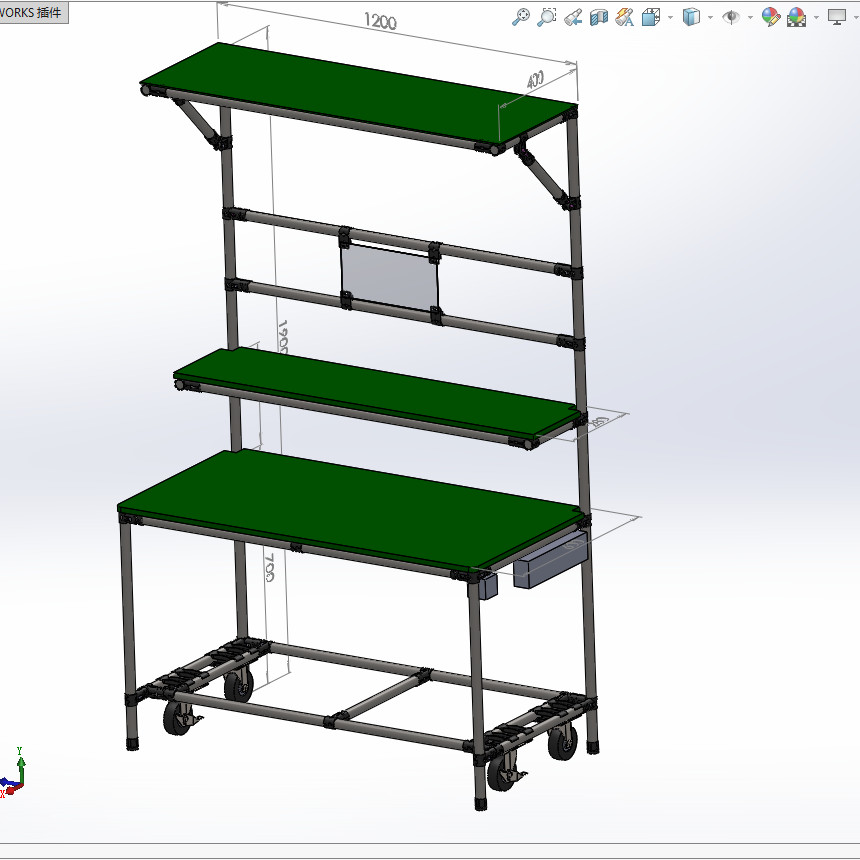Select the 1900 vertical dimension text
860x860 pixels.
[x=282, y=337]
